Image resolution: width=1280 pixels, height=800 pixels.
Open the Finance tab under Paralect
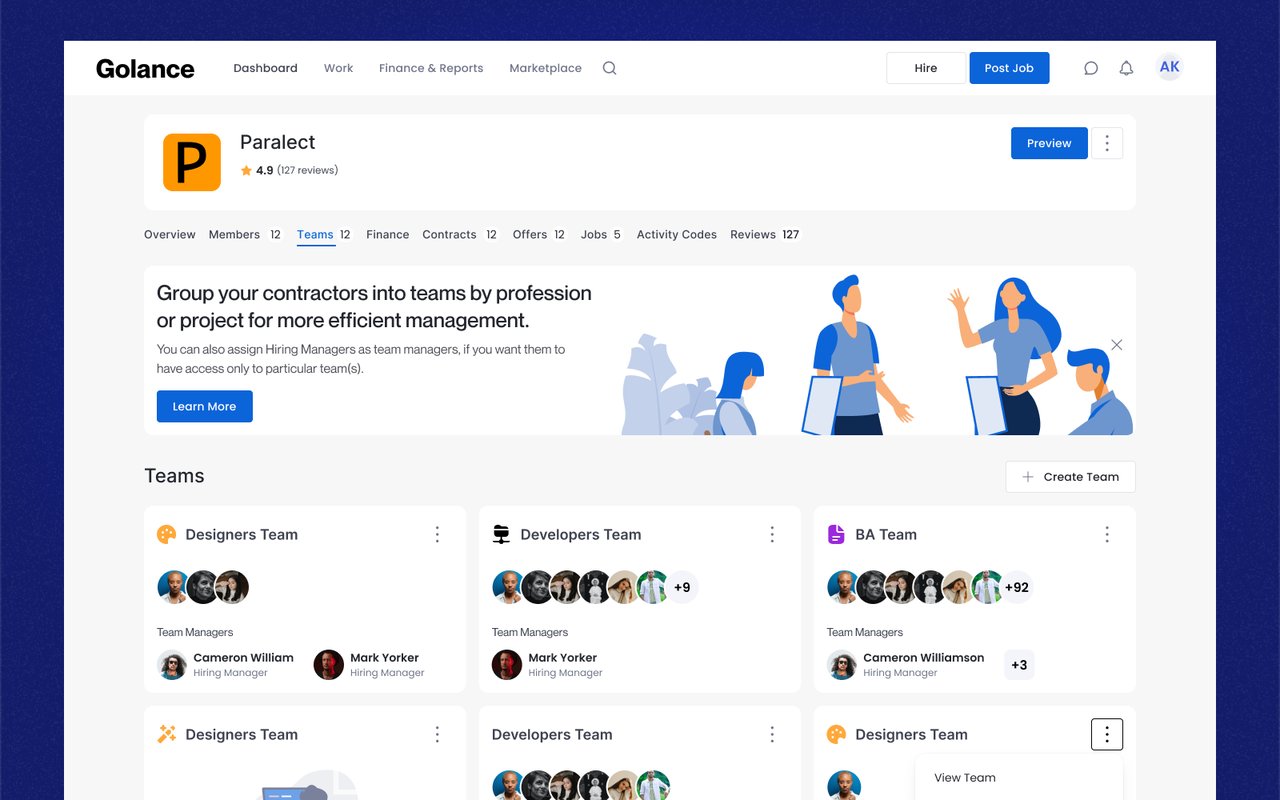[x=388, y=235]
